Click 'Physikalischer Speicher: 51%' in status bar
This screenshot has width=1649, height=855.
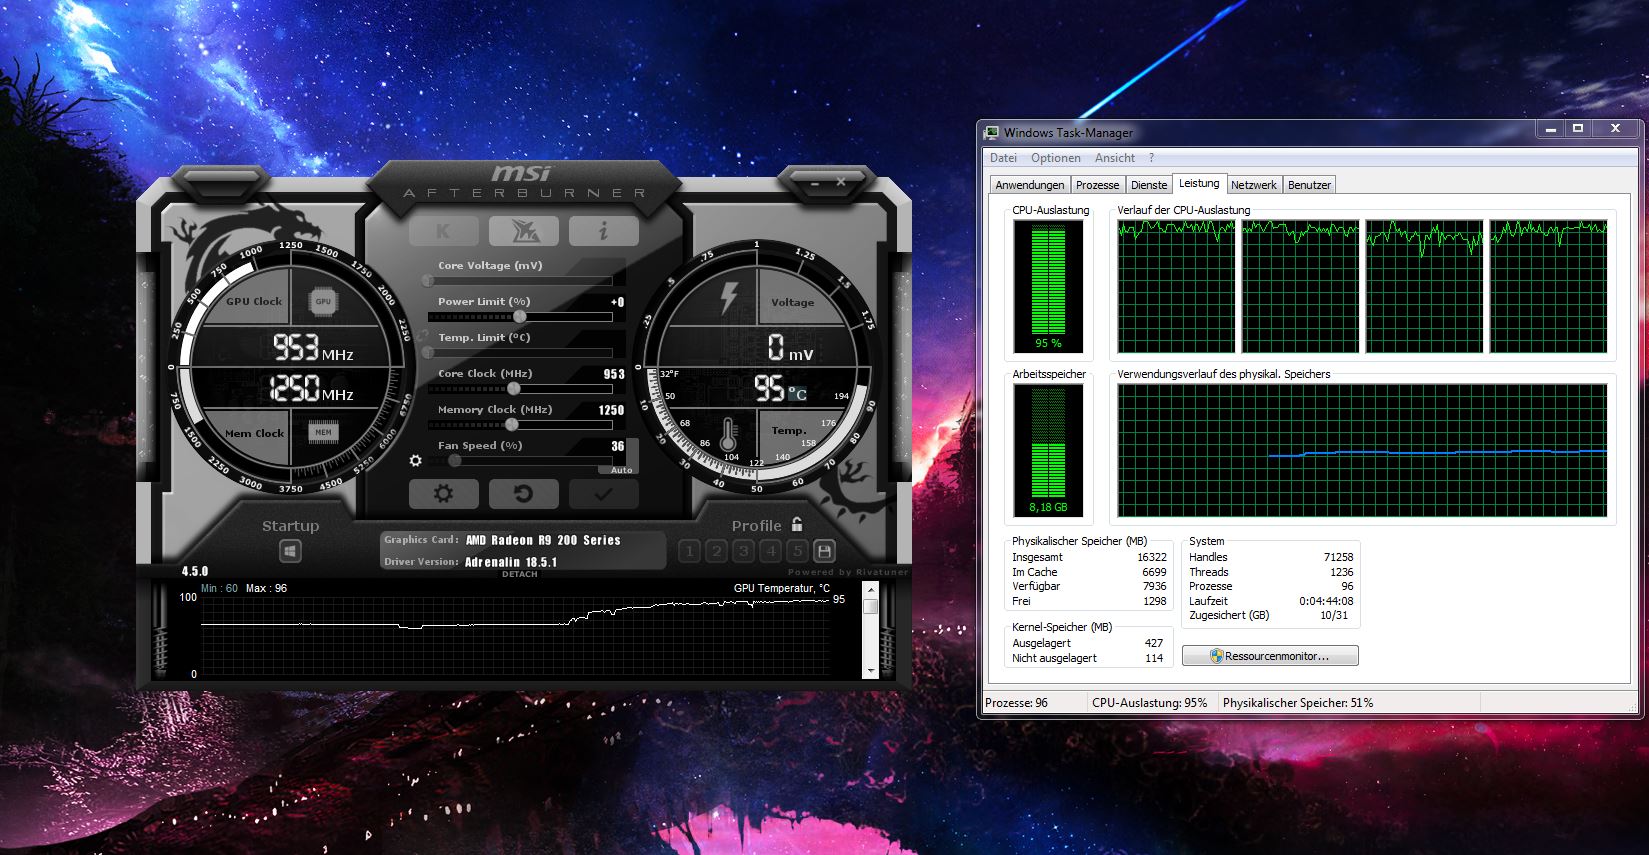pyautogui.click(x=1297, y=703)
